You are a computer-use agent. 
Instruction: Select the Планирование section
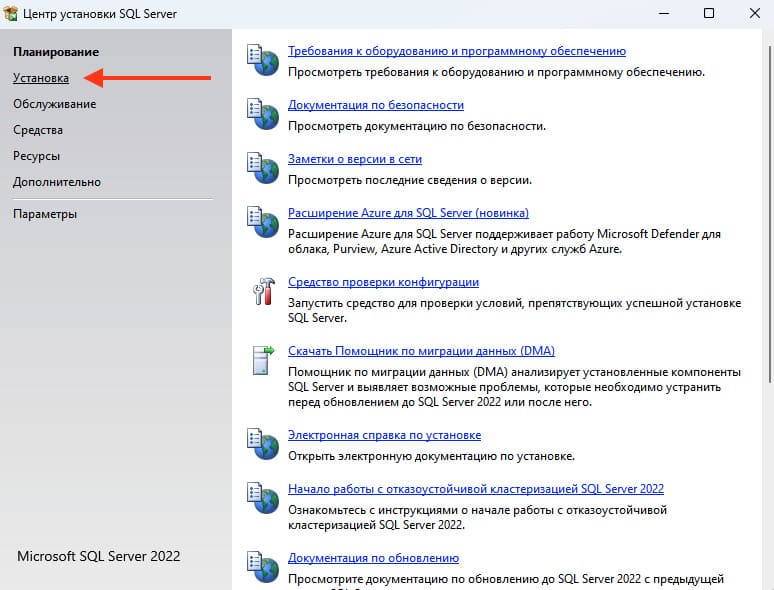(56, 52)
